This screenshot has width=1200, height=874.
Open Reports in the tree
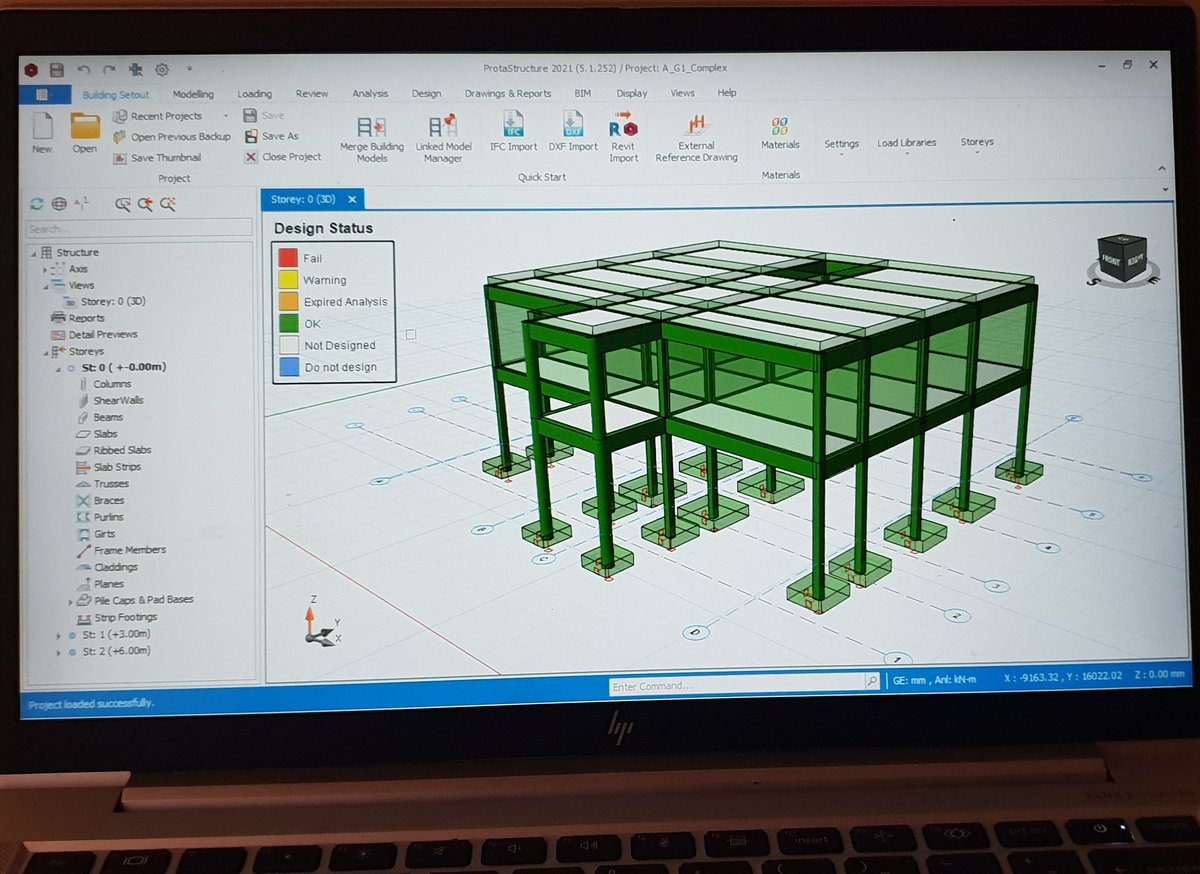tap(87, 318)
